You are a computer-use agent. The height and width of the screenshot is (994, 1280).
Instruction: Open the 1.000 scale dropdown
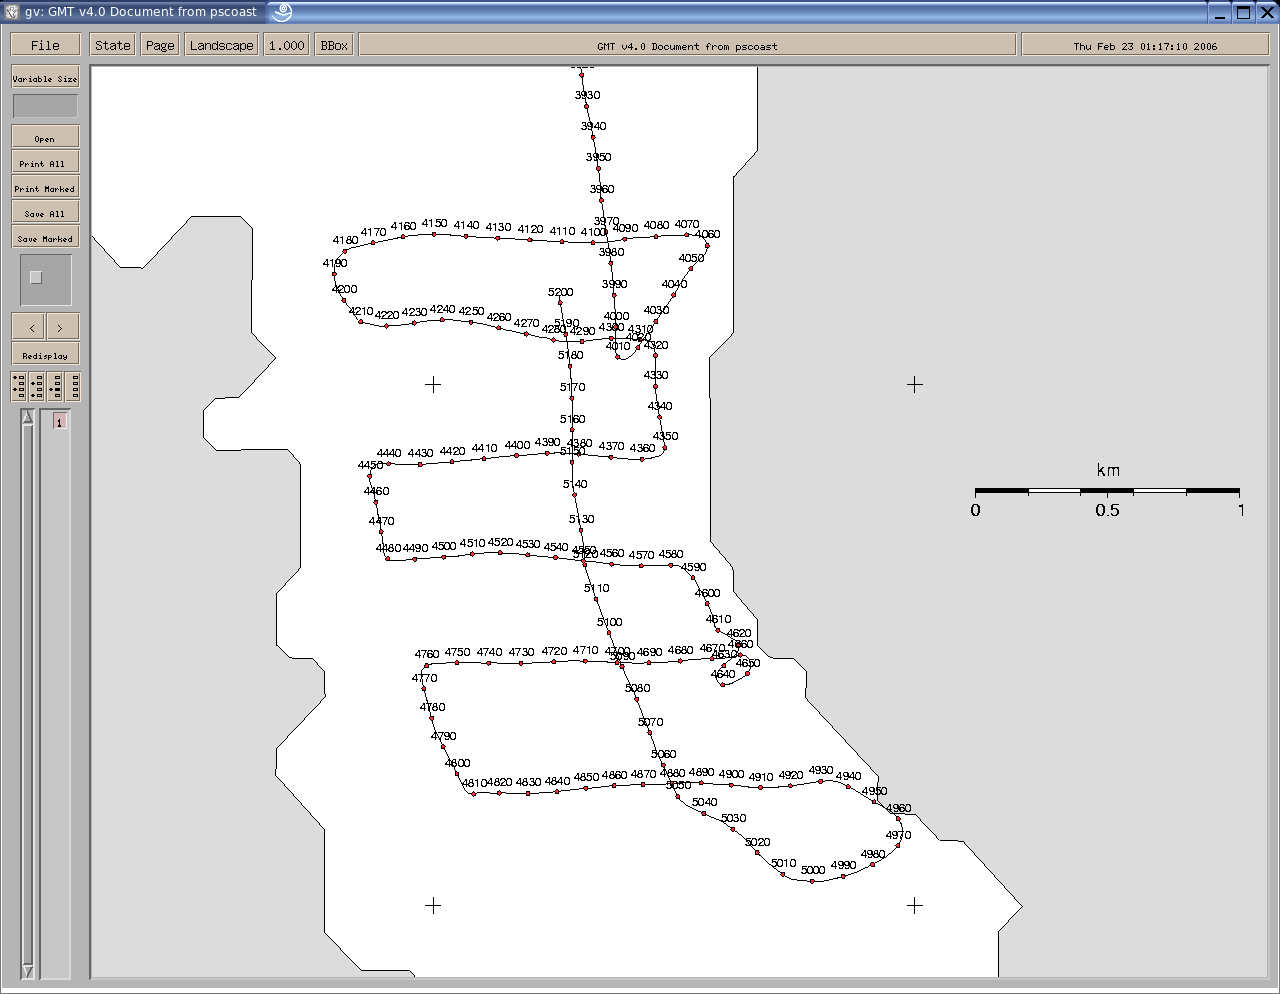(x=286, y=45)
